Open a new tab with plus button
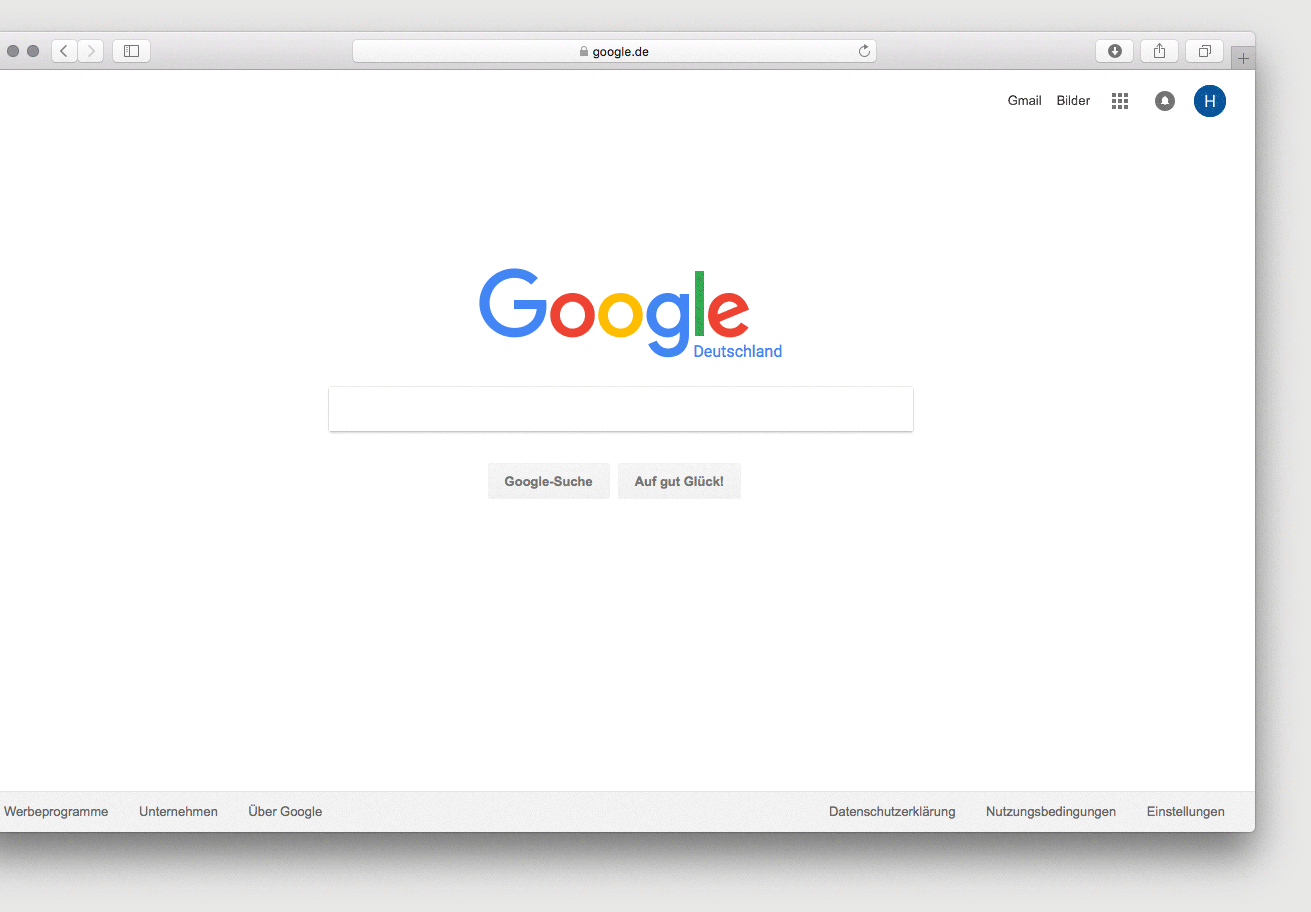The height and width of the screenshot is (912, 1311). pyautogui.click(x=1243, y=58)
